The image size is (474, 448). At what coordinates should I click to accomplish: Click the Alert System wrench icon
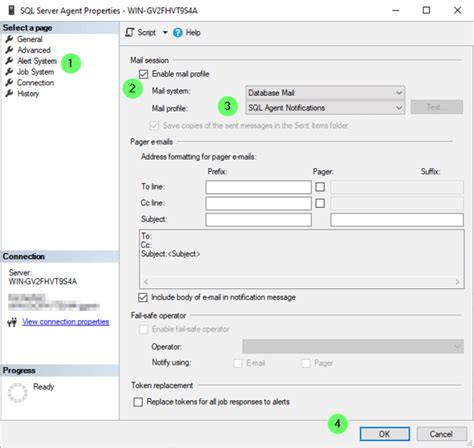pos(9,61)
